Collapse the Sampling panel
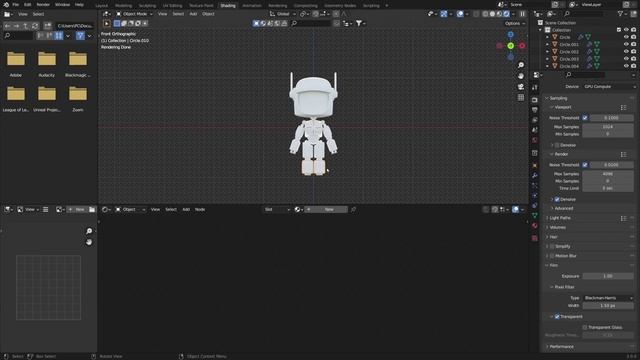The width and height of the screenshot is (640, 360). (x=590, y=98)
